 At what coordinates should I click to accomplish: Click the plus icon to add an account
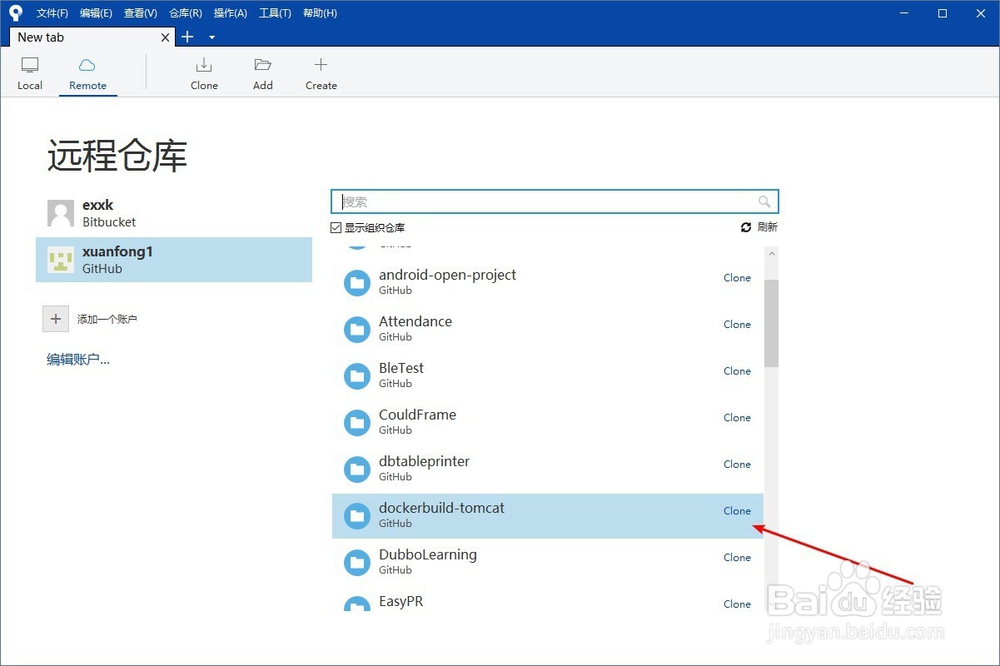click(x=55, y=318)
